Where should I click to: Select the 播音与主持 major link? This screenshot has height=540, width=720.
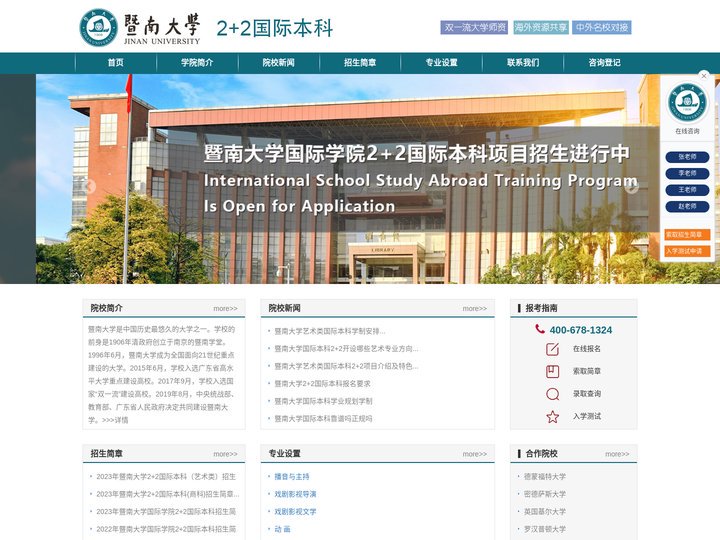tap(292, 477)
